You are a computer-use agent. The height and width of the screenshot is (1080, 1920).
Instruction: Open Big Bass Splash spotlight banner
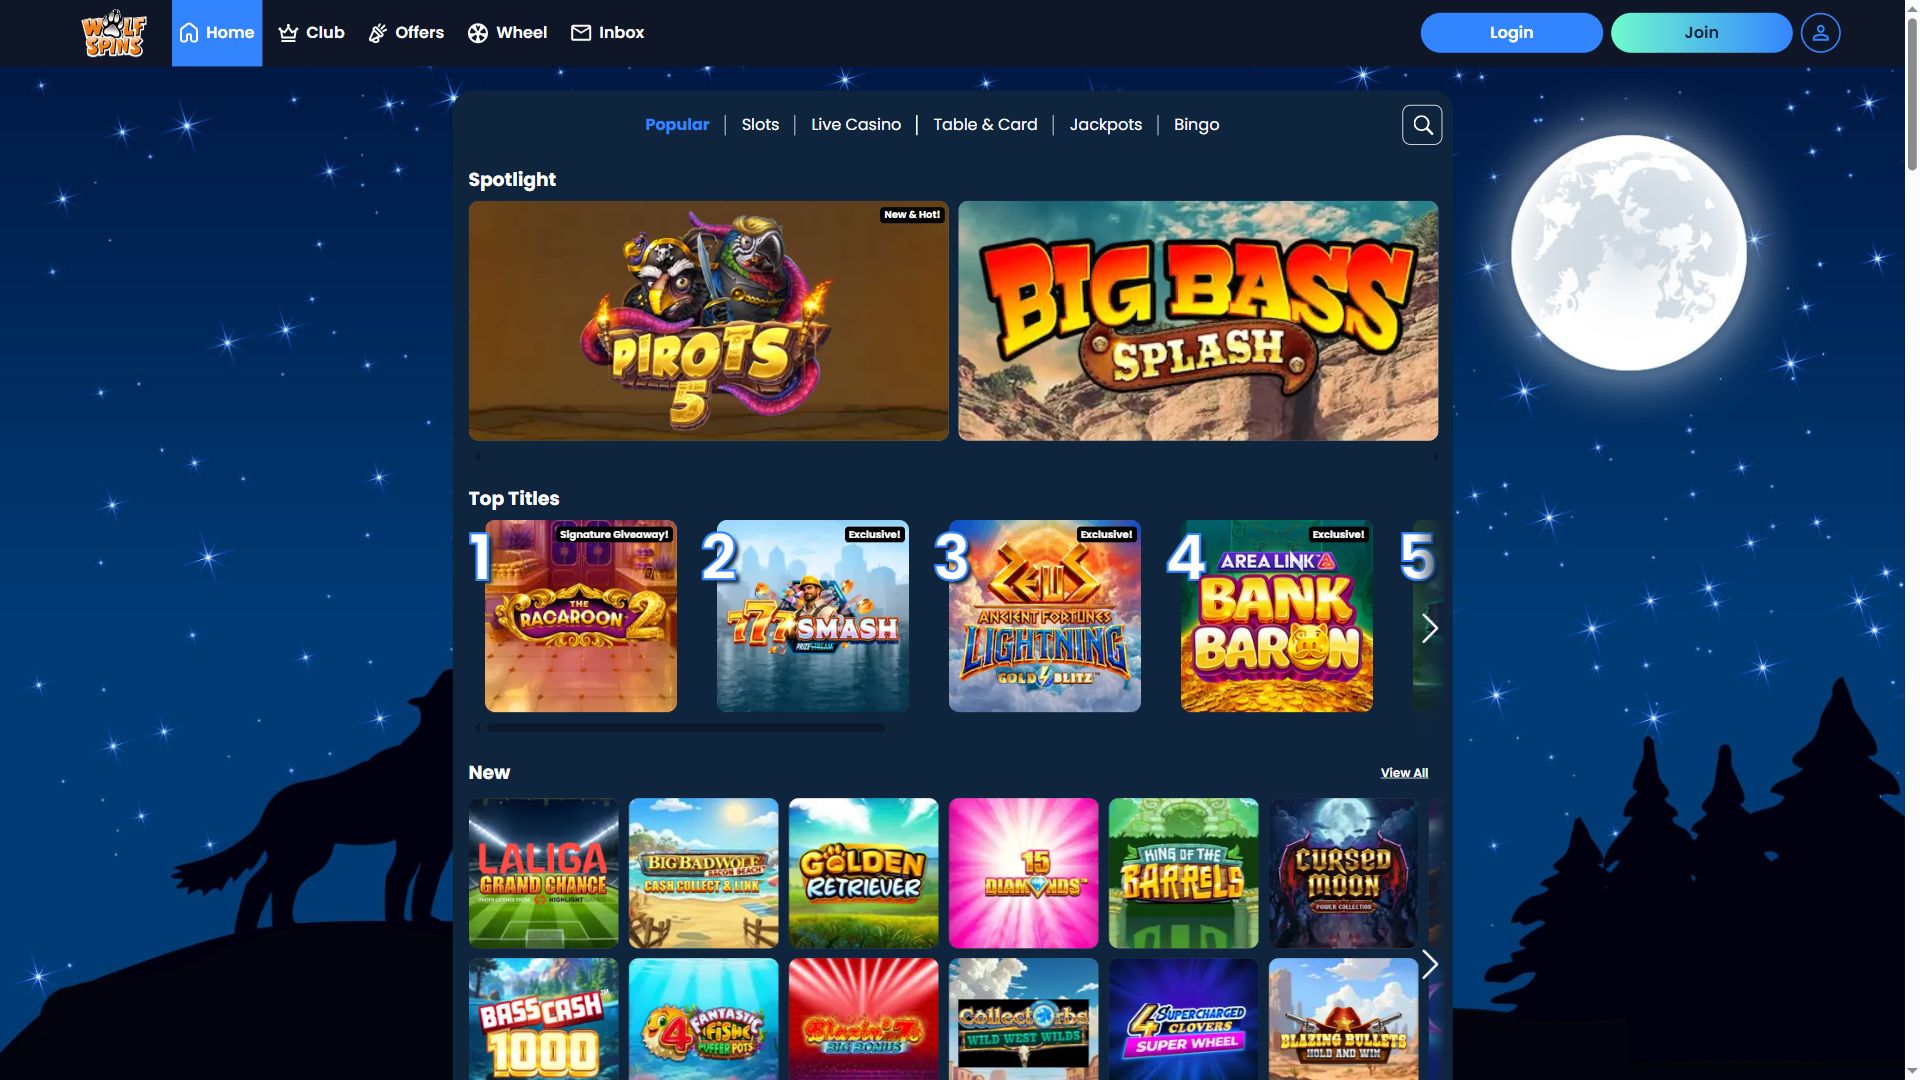point(1198,321)
